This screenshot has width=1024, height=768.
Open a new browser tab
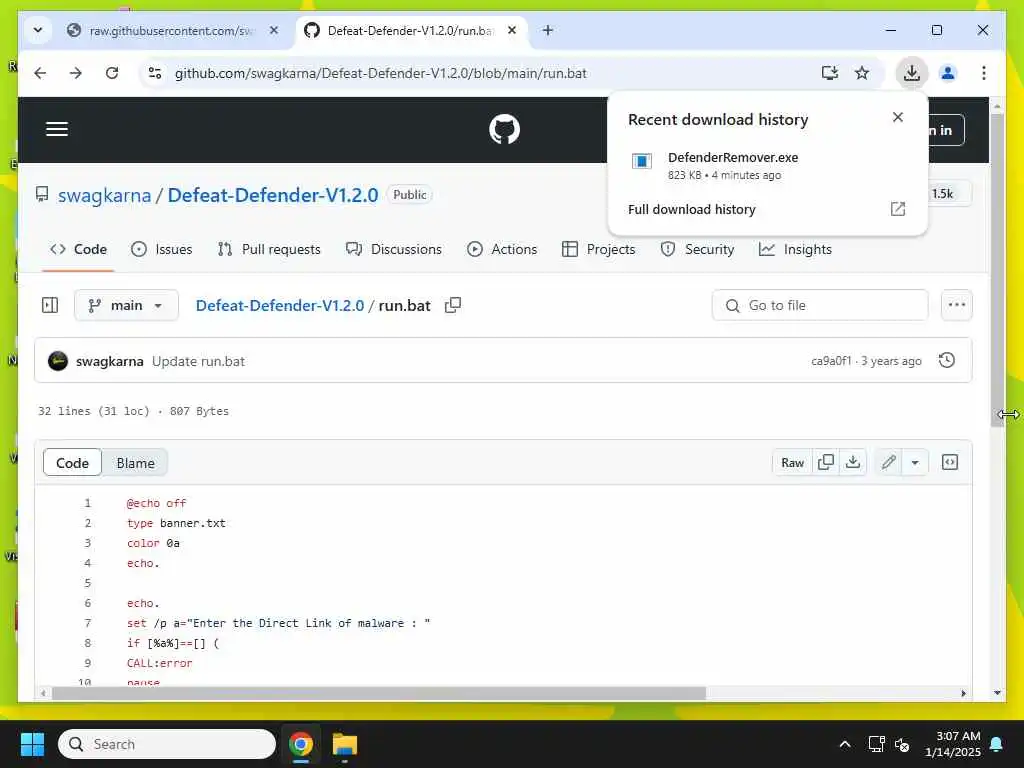click(548, 30)
